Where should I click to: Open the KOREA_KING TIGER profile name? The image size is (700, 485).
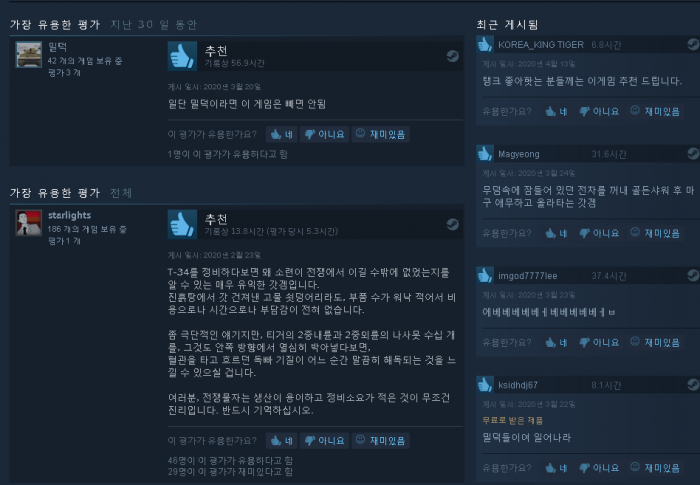[541, 45]
